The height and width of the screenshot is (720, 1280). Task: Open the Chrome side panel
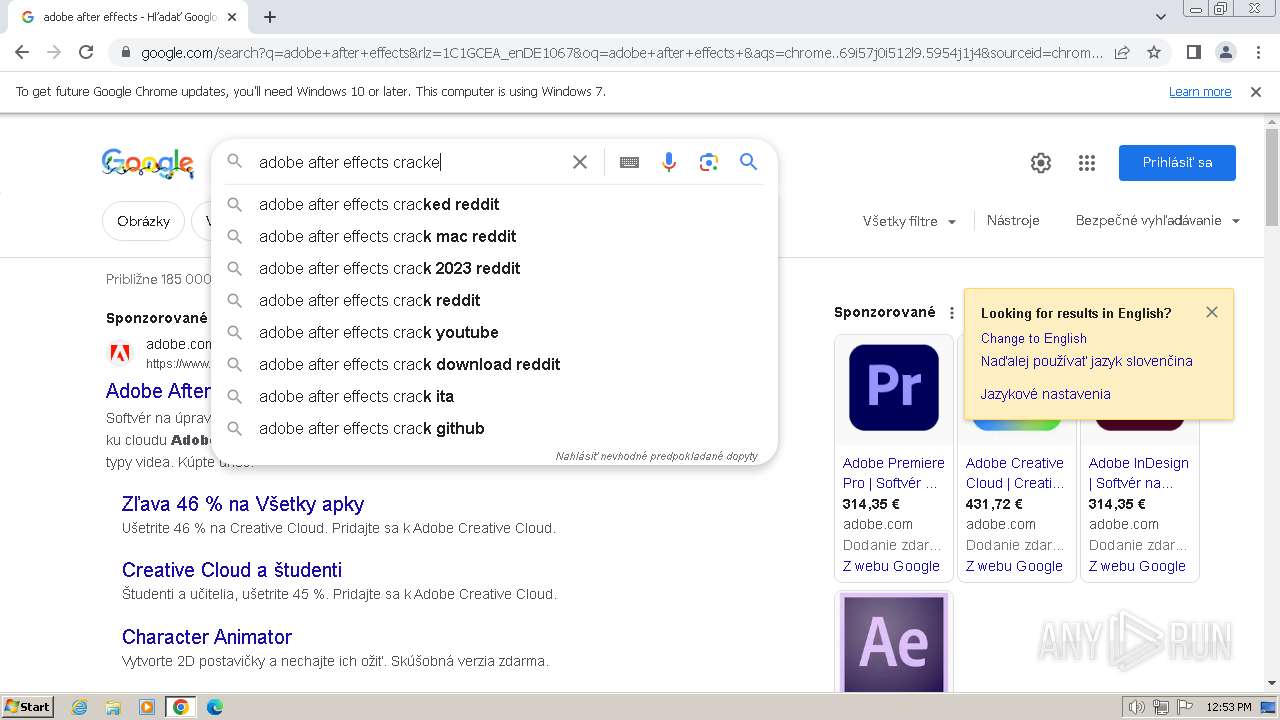click(1193, 52)
